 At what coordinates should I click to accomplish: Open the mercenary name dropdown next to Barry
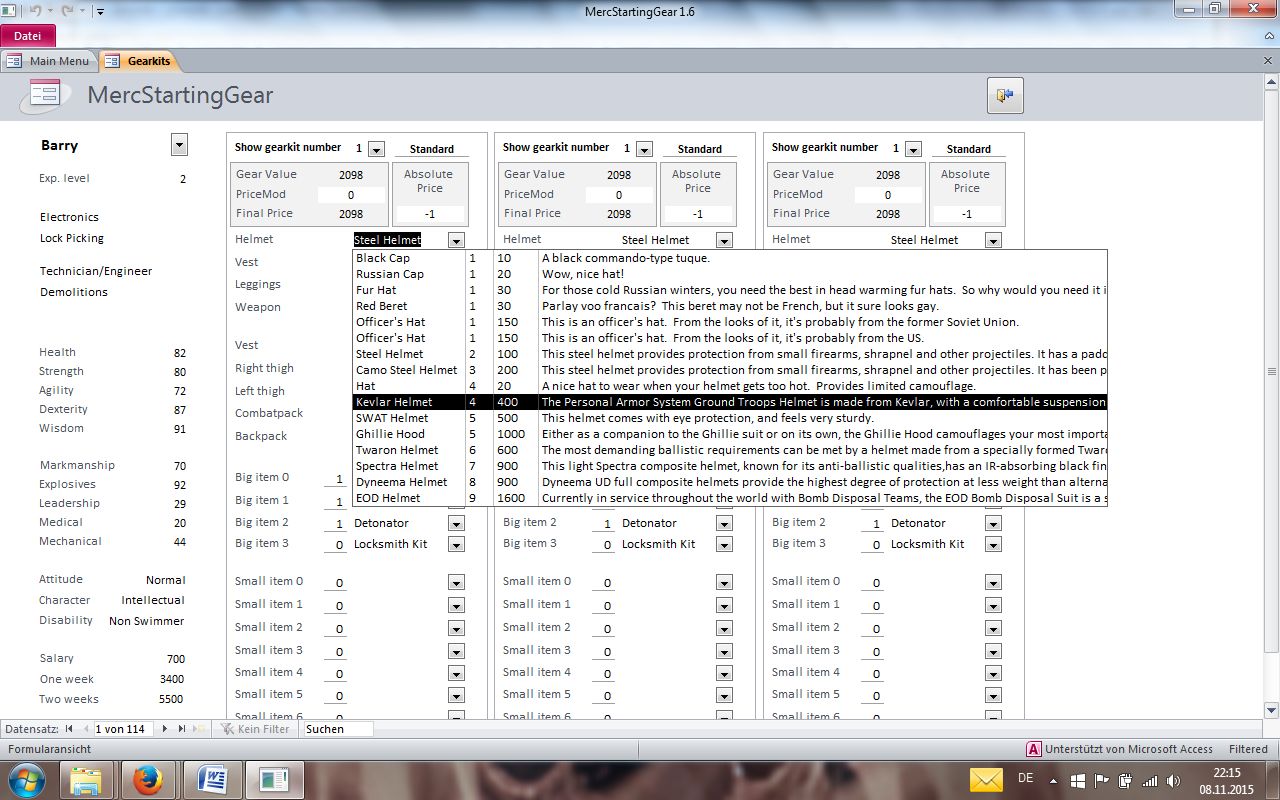[179, 145]
